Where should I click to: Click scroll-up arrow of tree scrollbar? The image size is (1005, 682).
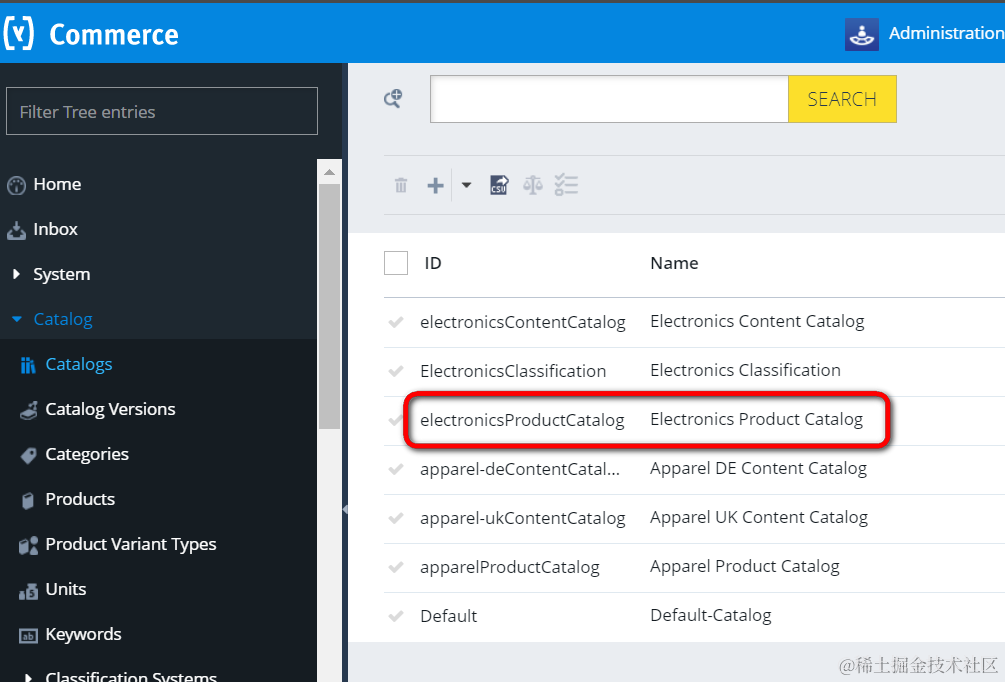(329, 172)
